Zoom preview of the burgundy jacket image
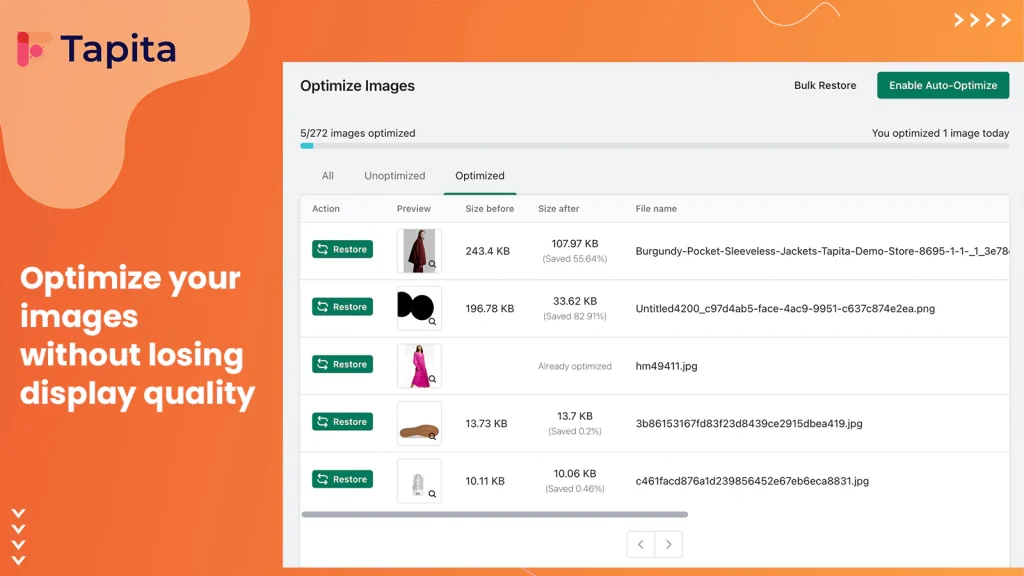Viewport: 1024px width, 576px height. point(432,264)
